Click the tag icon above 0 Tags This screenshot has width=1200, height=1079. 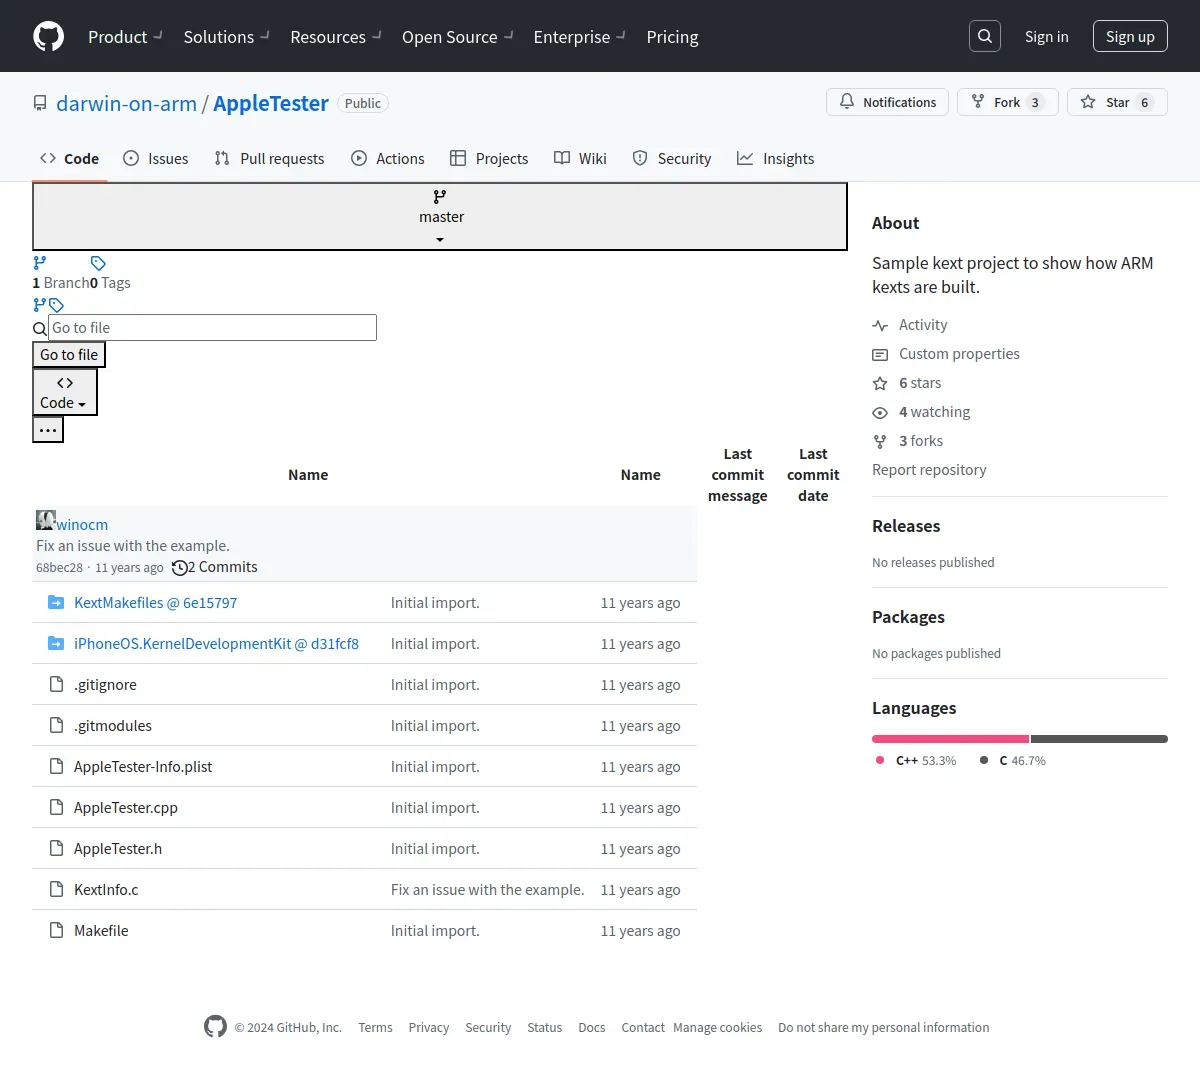click(x=98, y=263)
